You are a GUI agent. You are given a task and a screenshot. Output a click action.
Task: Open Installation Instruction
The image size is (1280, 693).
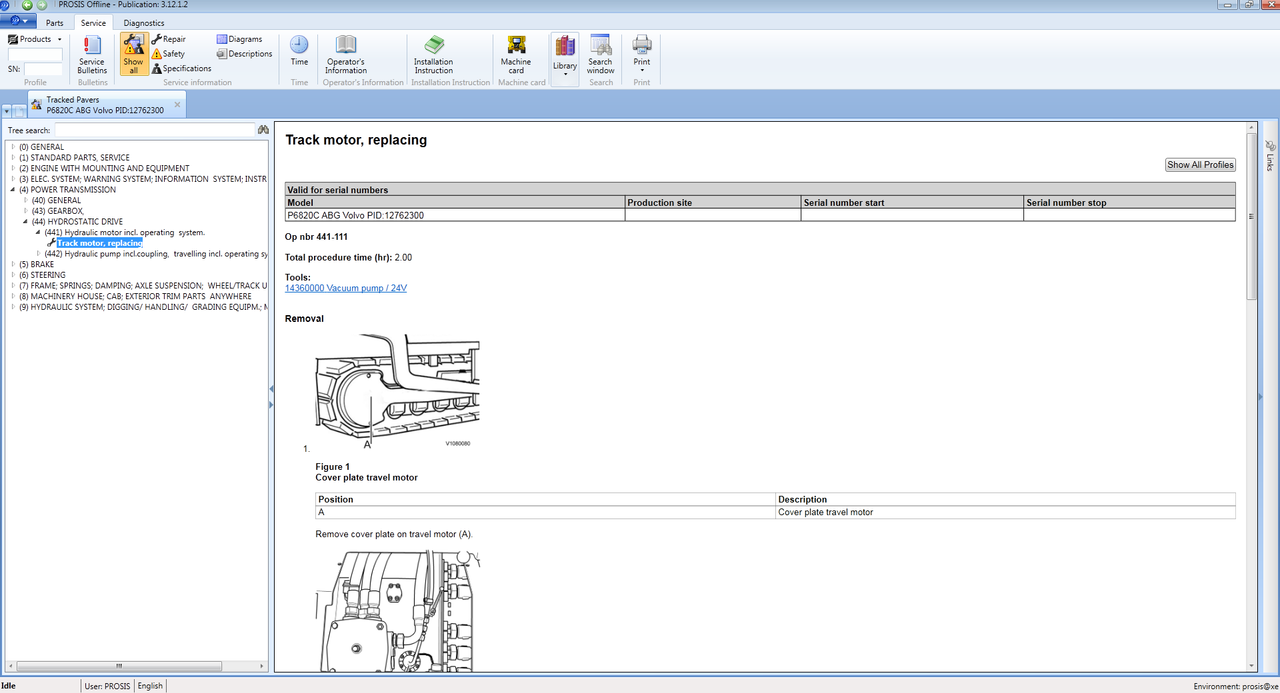tap(434, 54)
